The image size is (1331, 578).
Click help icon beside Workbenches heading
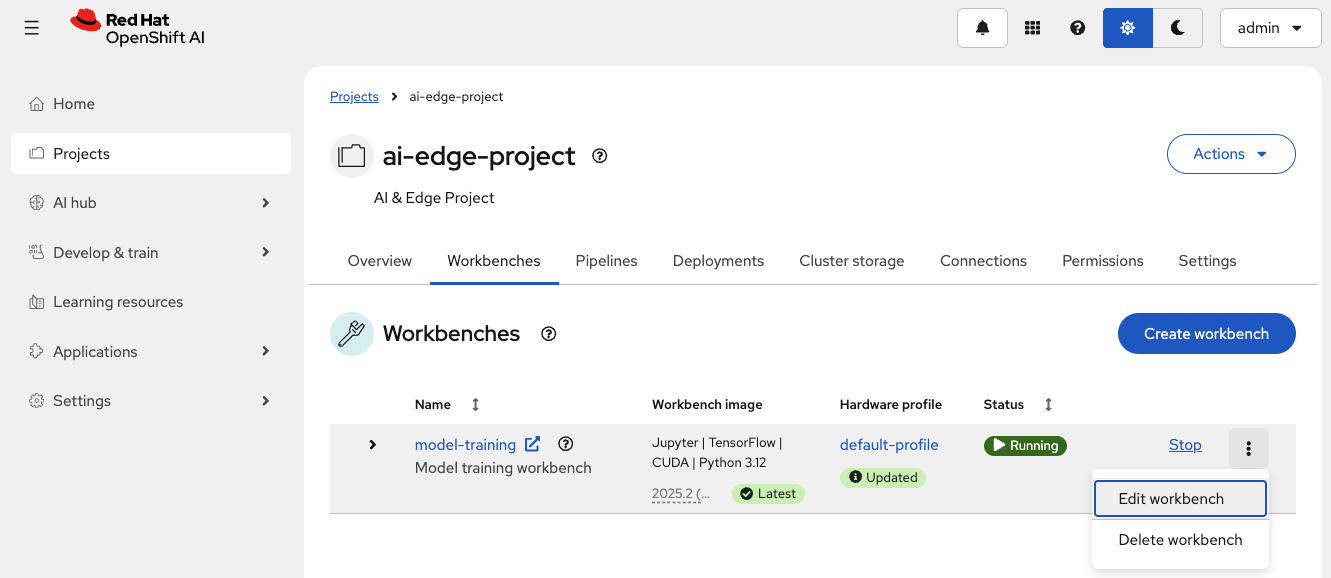pos(548,334)
